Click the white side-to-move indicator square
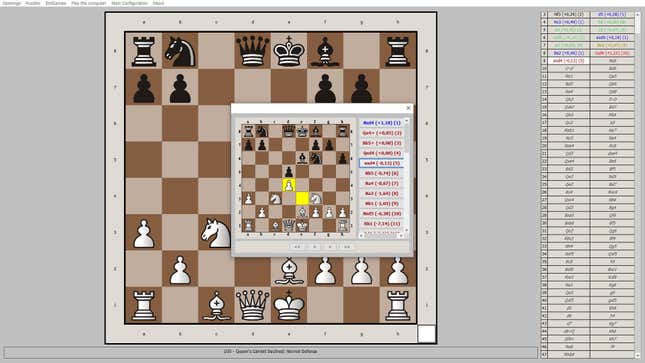645x363 pixels. (427, 334)
